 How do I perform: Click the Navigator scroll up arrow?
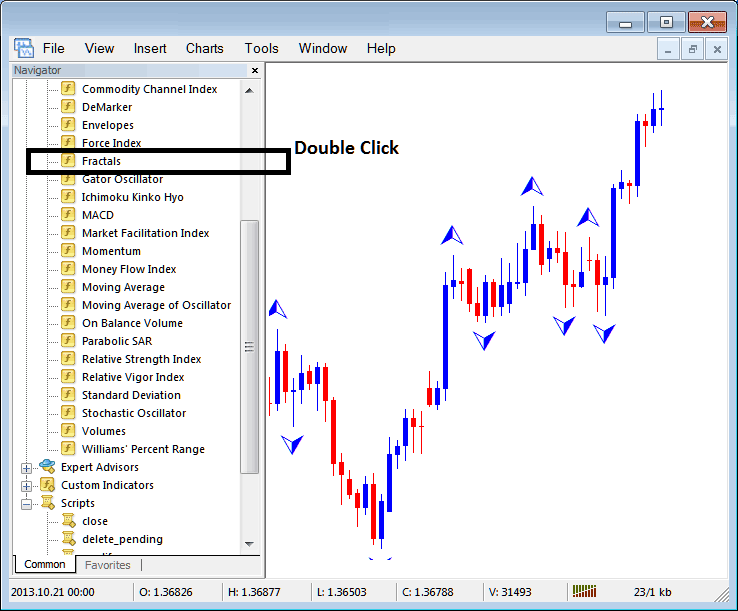pos(249,90)
